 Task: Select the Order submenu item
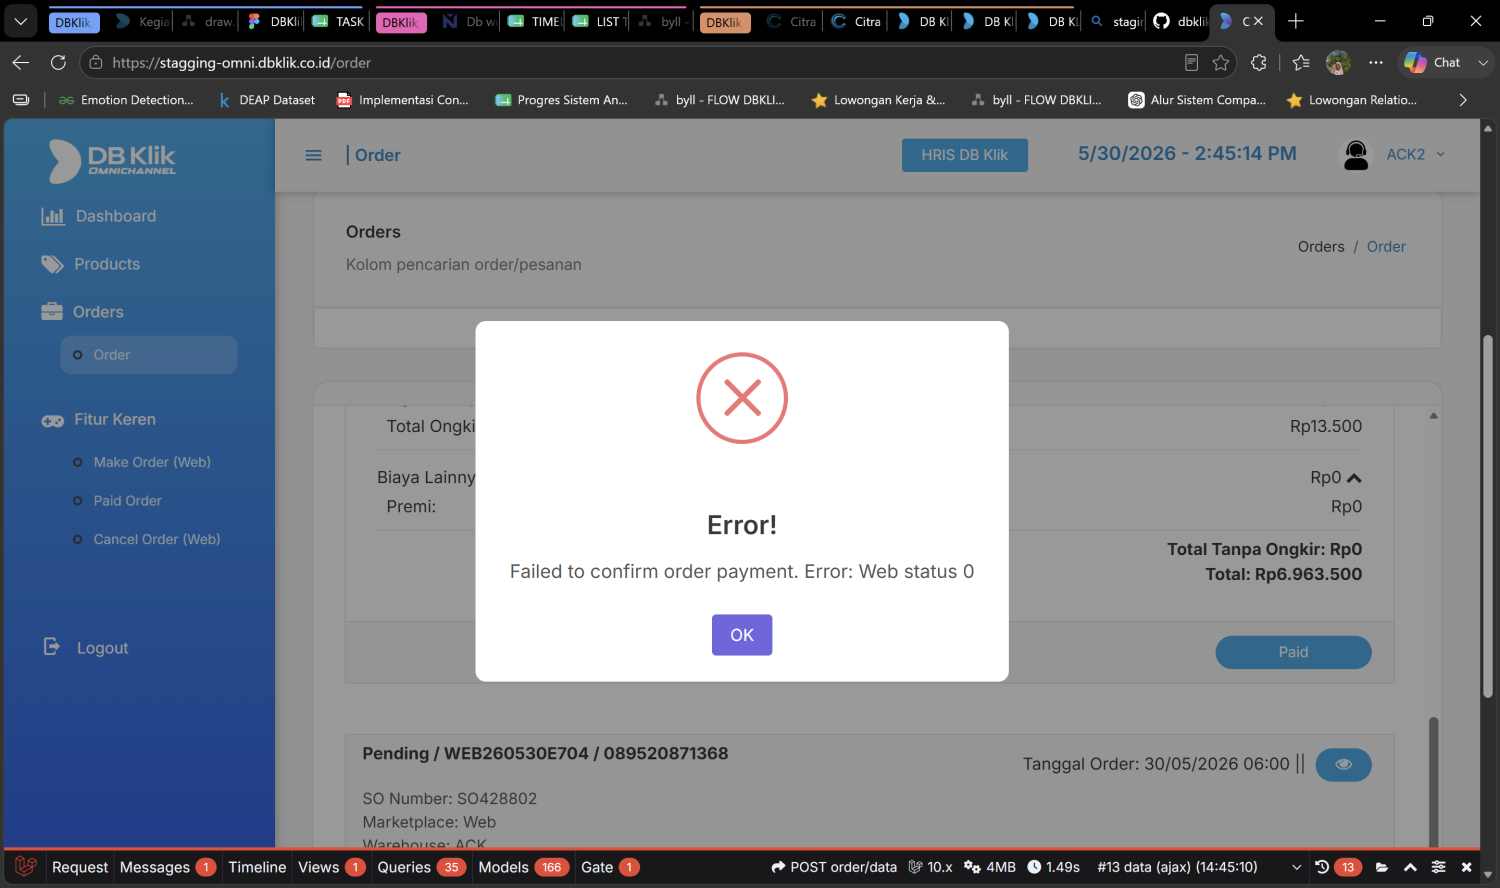click(x=149, y=355)
